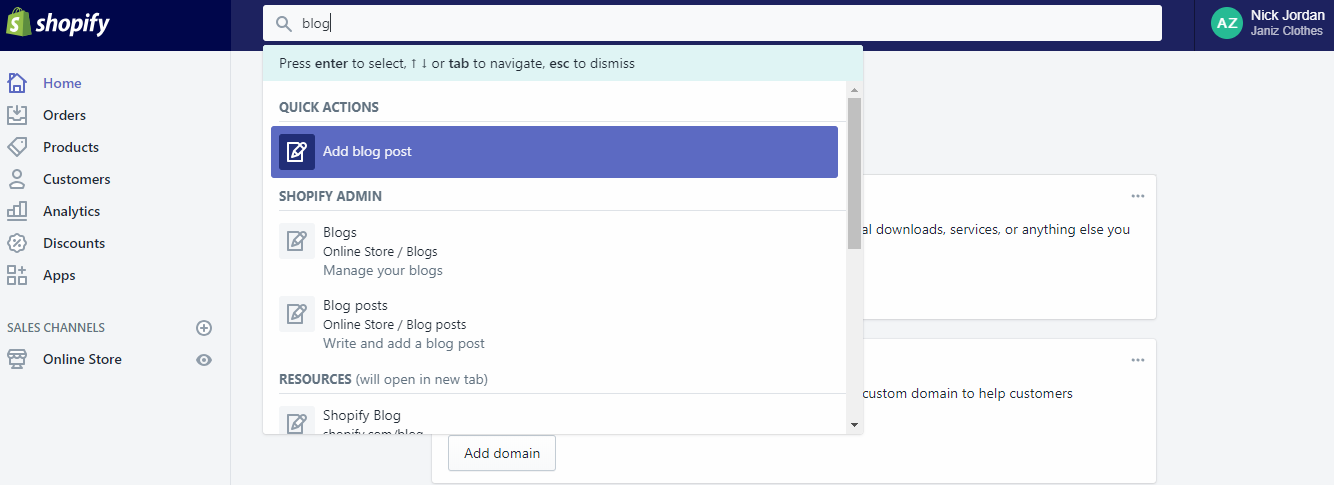Click the icon beside Blog posts result
This screenshot has width=1334, height=485.
point(297,314)
